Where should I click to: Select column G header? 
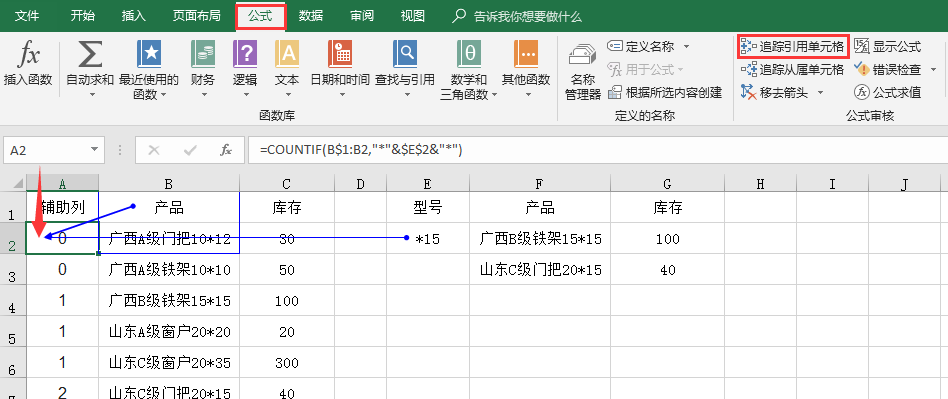[x=667, y=184]
